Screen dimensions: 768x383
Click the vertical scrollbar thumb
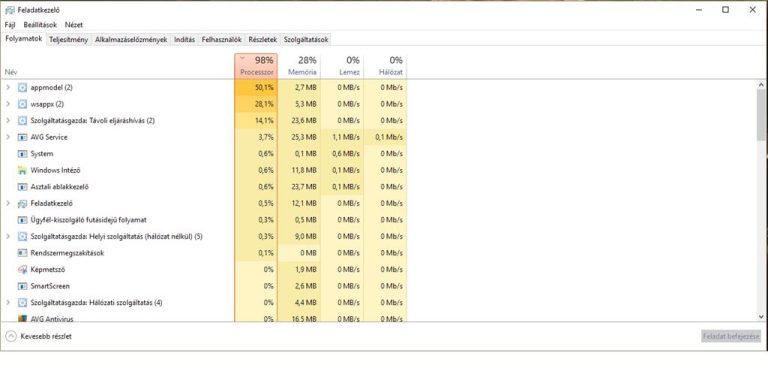pyautogui.click(x=761, y=115)
